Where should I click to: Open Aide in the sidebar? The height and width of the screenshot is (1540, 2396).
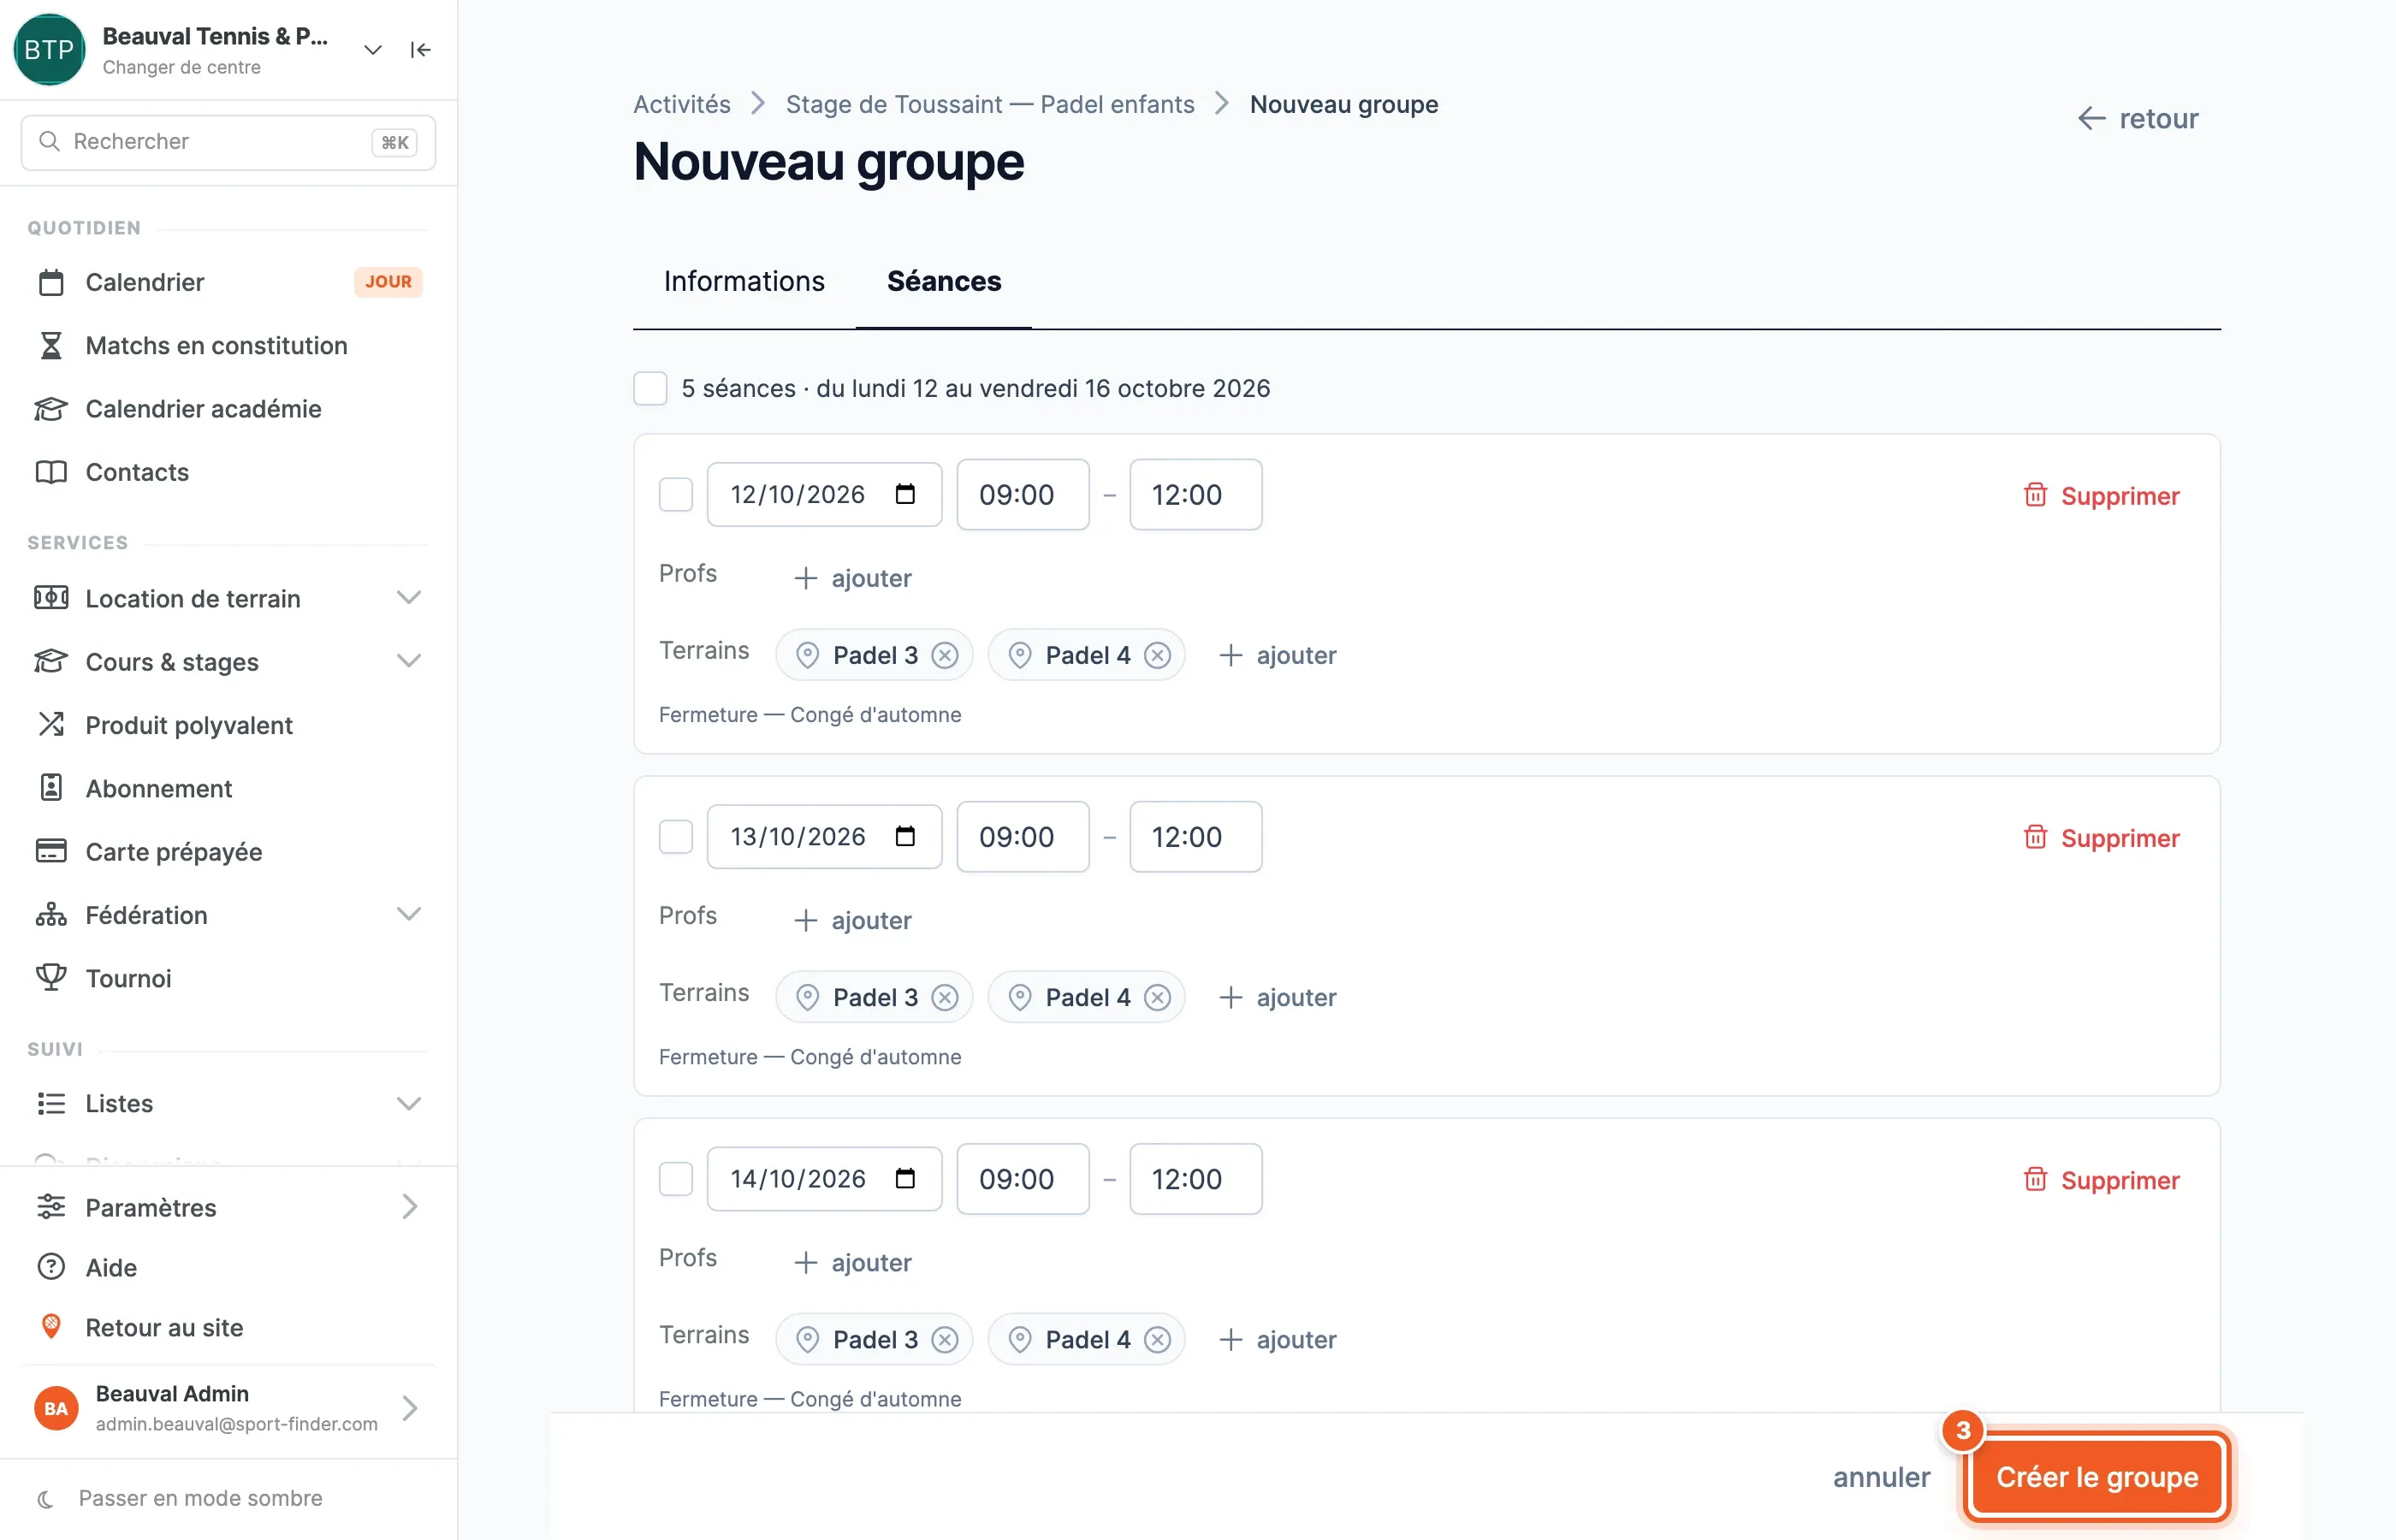tap(228, 1267)
